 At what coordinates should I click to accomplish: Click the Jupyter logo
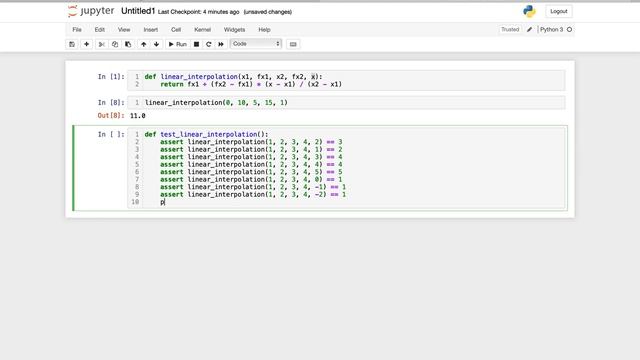point(91,11)
